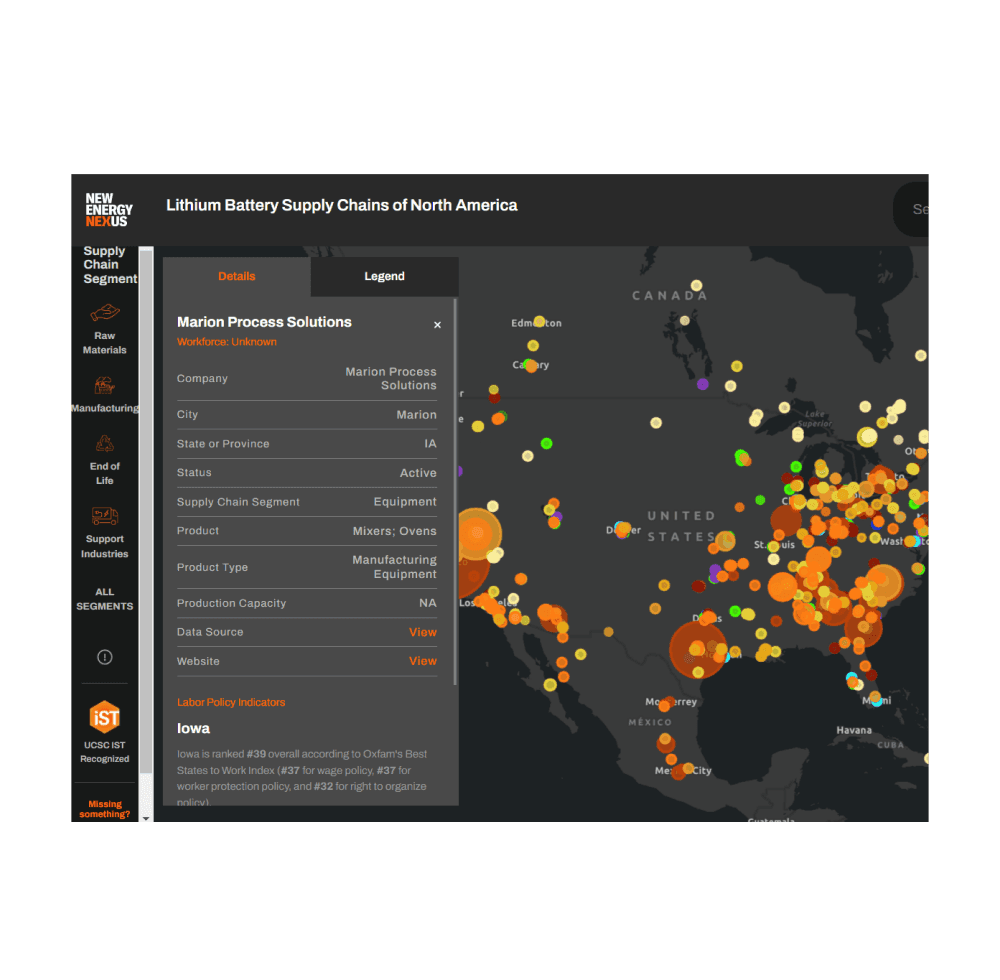Click the Workforce: Unknown text

(226, 342)
